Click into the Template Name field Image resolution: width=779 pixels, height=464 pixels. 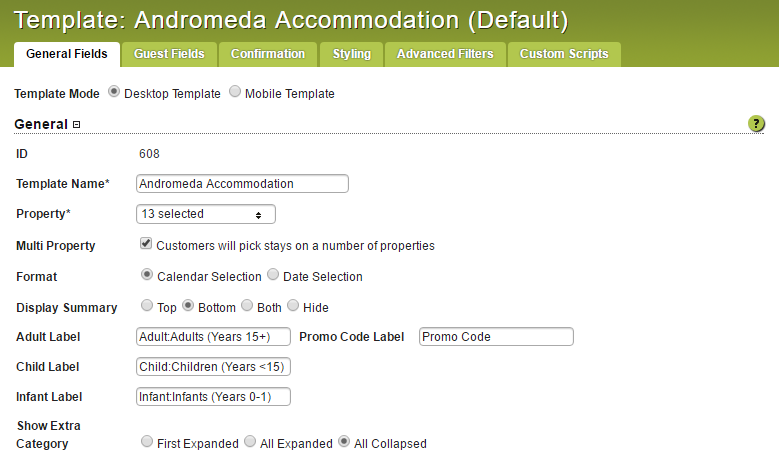242,184
